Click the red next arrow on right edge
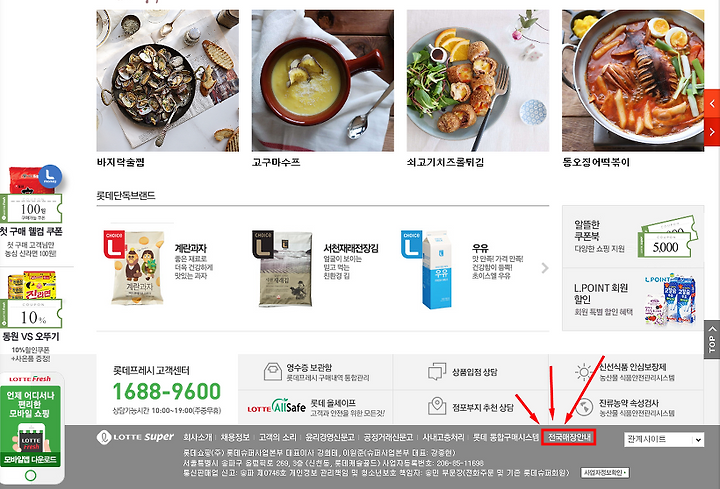Image resolution: width=720 pixels, height=489 pixels. [x=712, y=132]
